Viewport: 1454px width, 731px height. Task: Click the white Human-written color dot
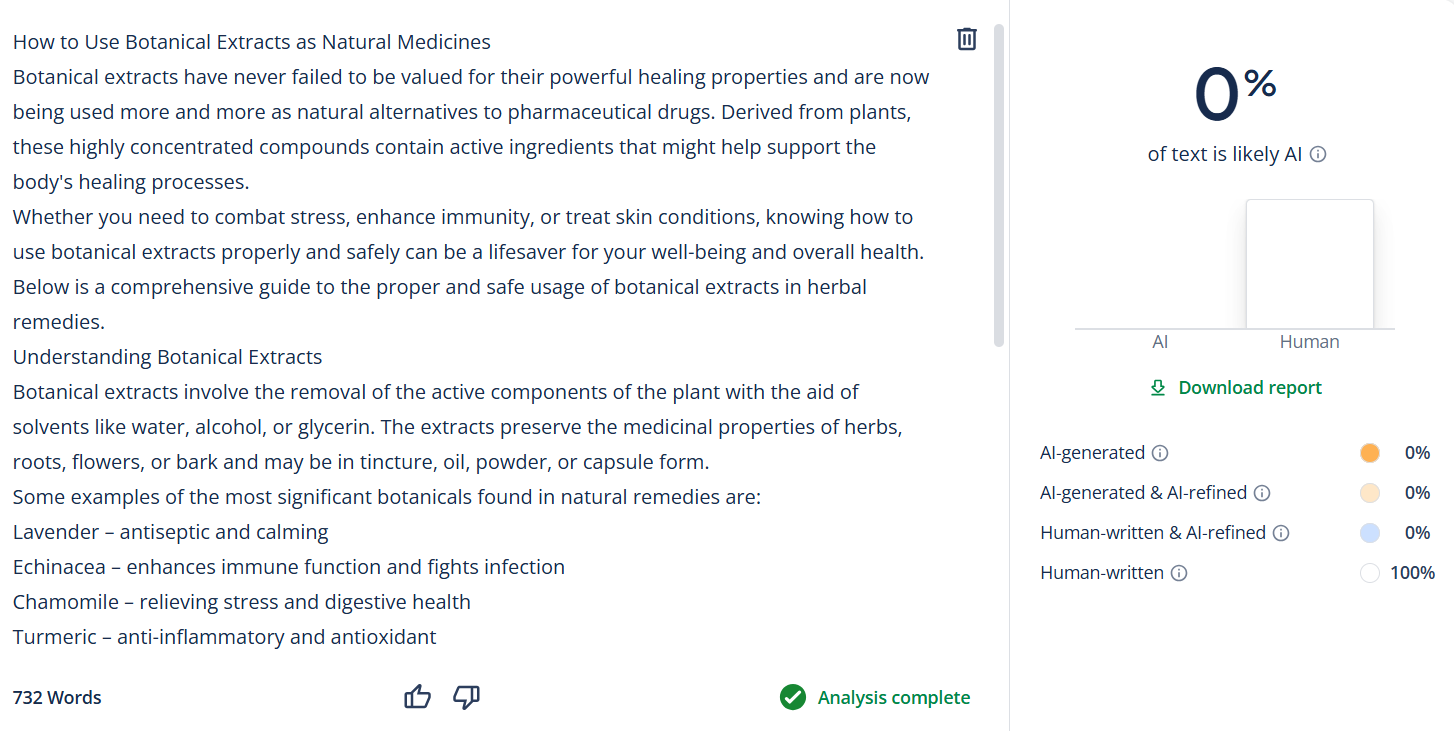click(1370, 573)
